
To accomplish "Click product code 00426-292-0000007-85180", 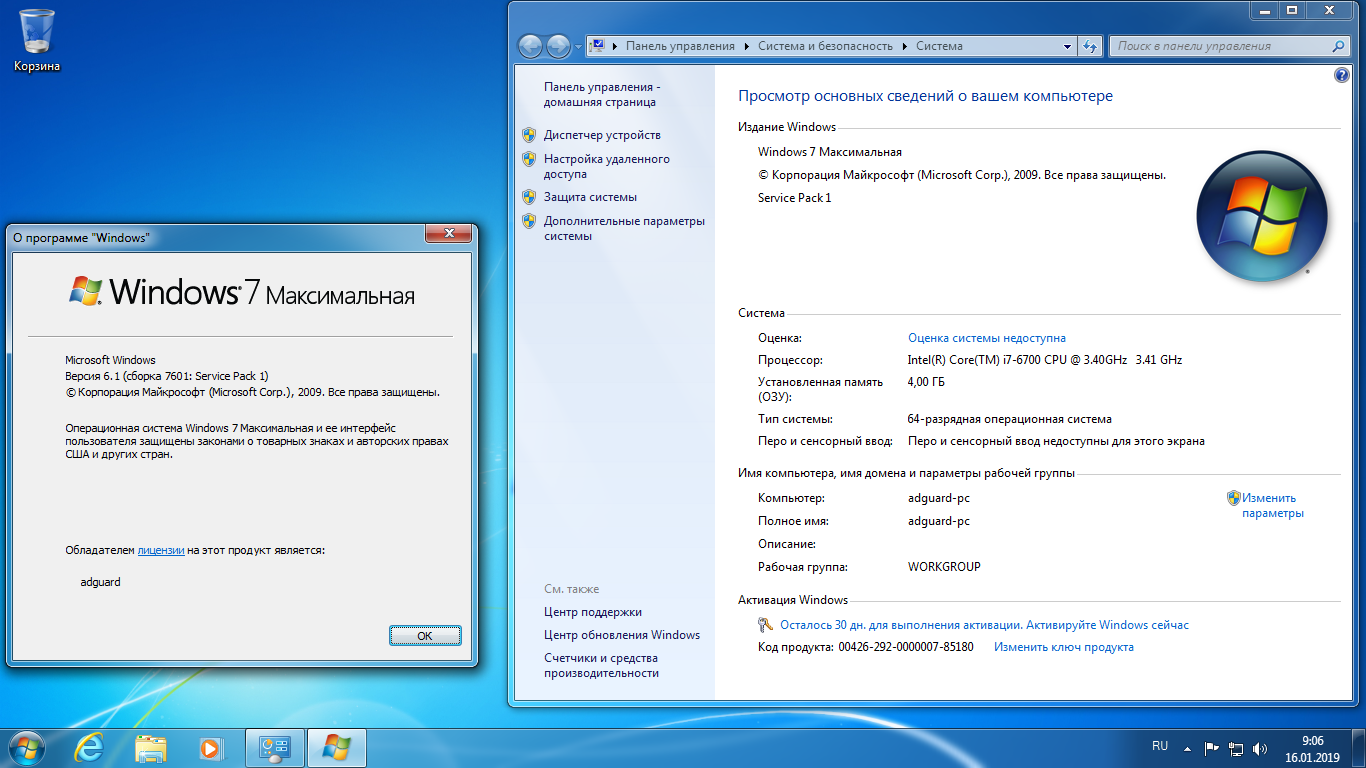I will [x=905, y=647].
